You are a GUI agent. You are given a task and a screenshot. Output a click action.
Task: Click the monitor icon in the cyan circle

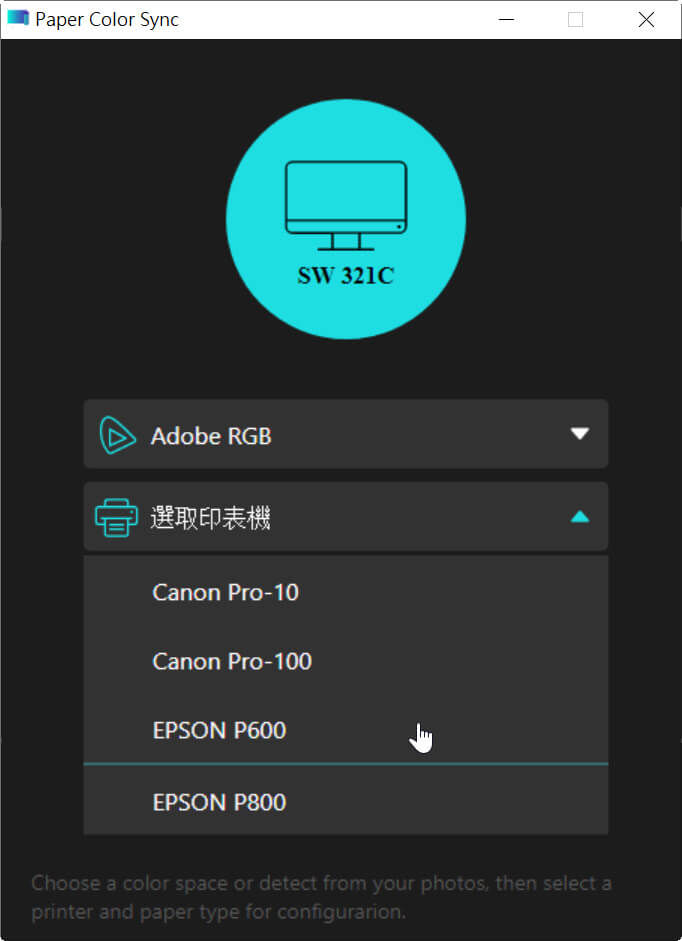pyautogui.click(x=346, y=206)
